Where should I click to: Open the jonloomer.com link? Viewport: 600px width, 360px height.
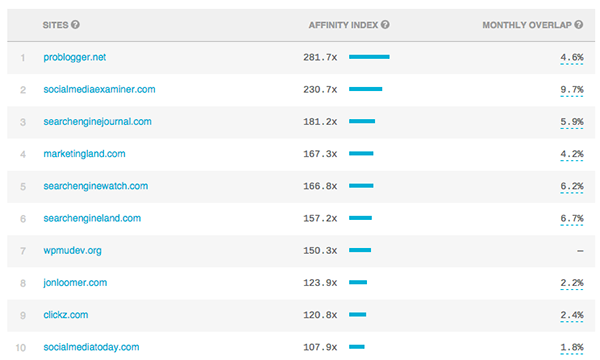click(75, 283)
